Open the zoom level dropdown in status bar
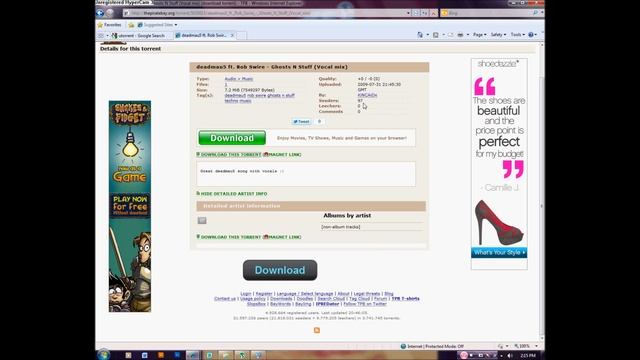This screenshot has width=640, height=360. pos(536,346)
